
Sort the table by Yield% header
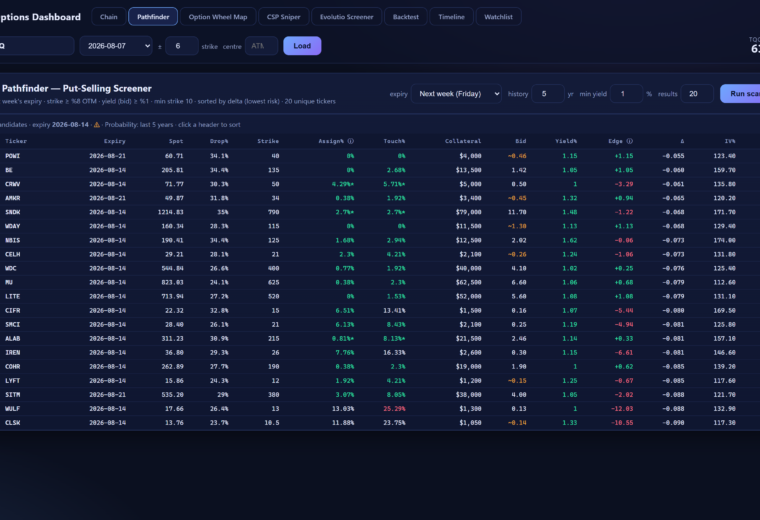[566, 141]
